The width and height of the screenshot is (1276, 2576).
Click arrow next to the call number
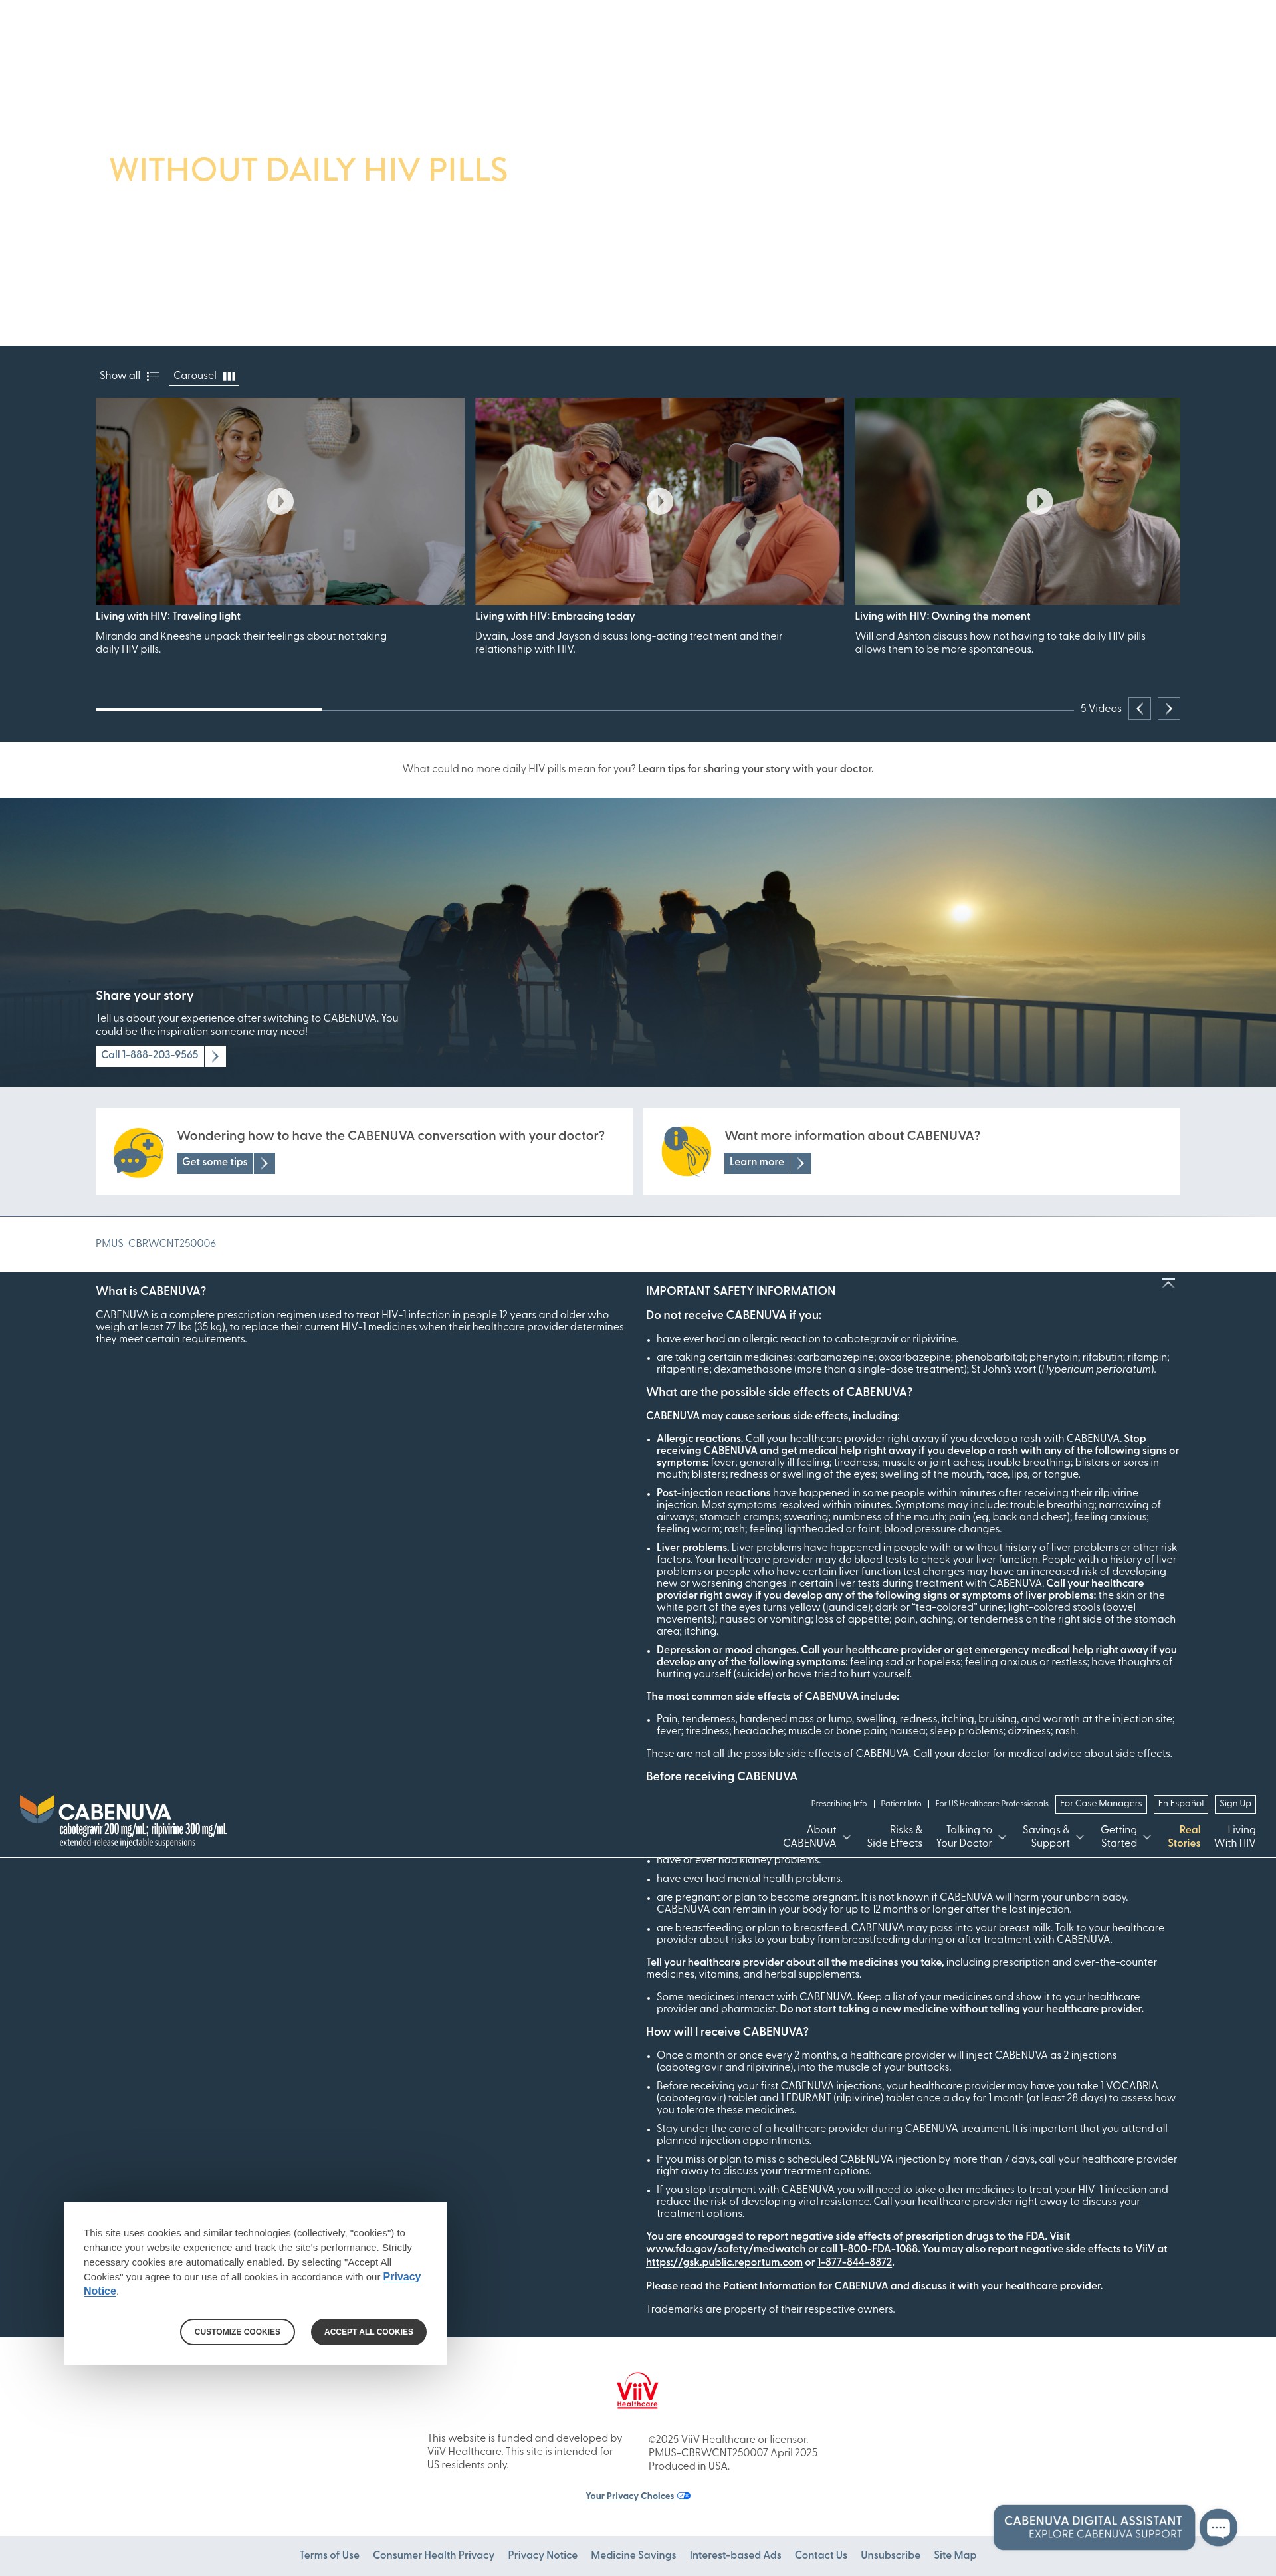pyautogui.click(x=215, y=1056)
